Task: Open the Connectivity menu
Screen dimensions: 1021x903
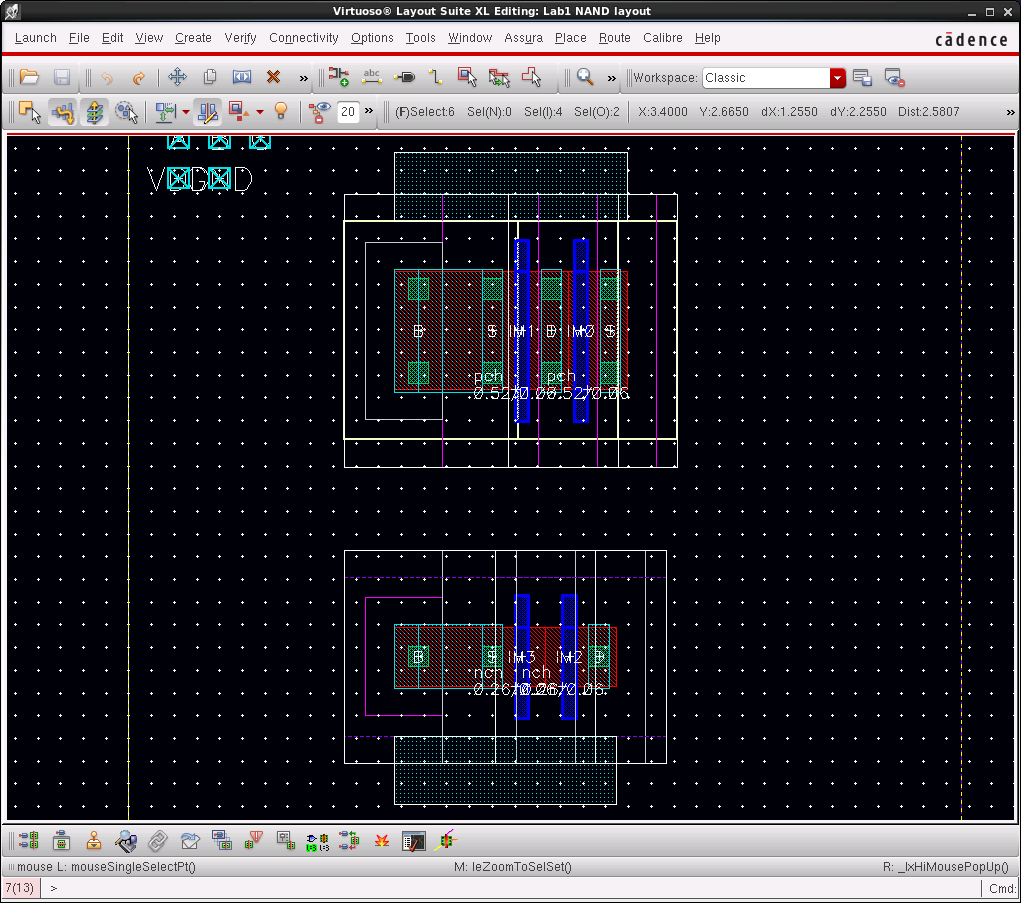Action: pos(303,38)
